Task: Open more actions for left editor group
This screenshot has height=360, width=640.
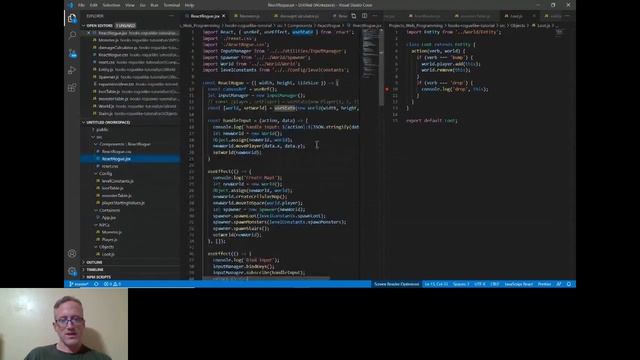Action: (x=375, y=16)
